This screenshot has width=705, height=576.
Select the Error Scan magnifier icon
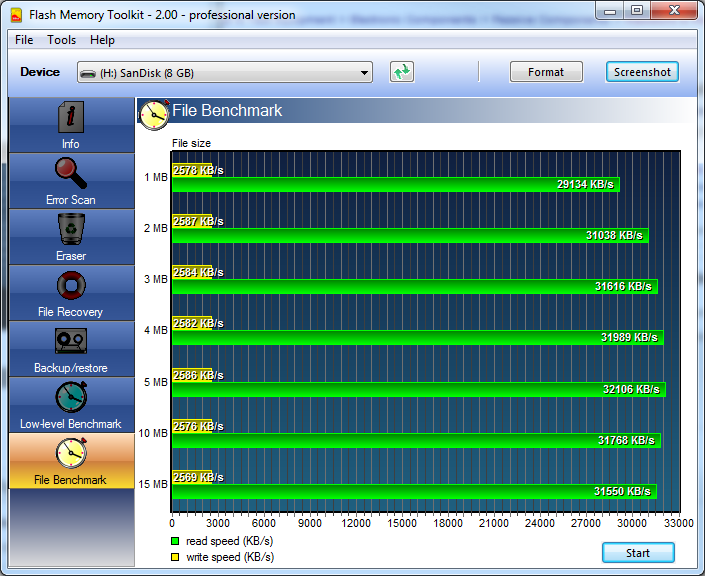pyautogui.click(x=70, y=174)
